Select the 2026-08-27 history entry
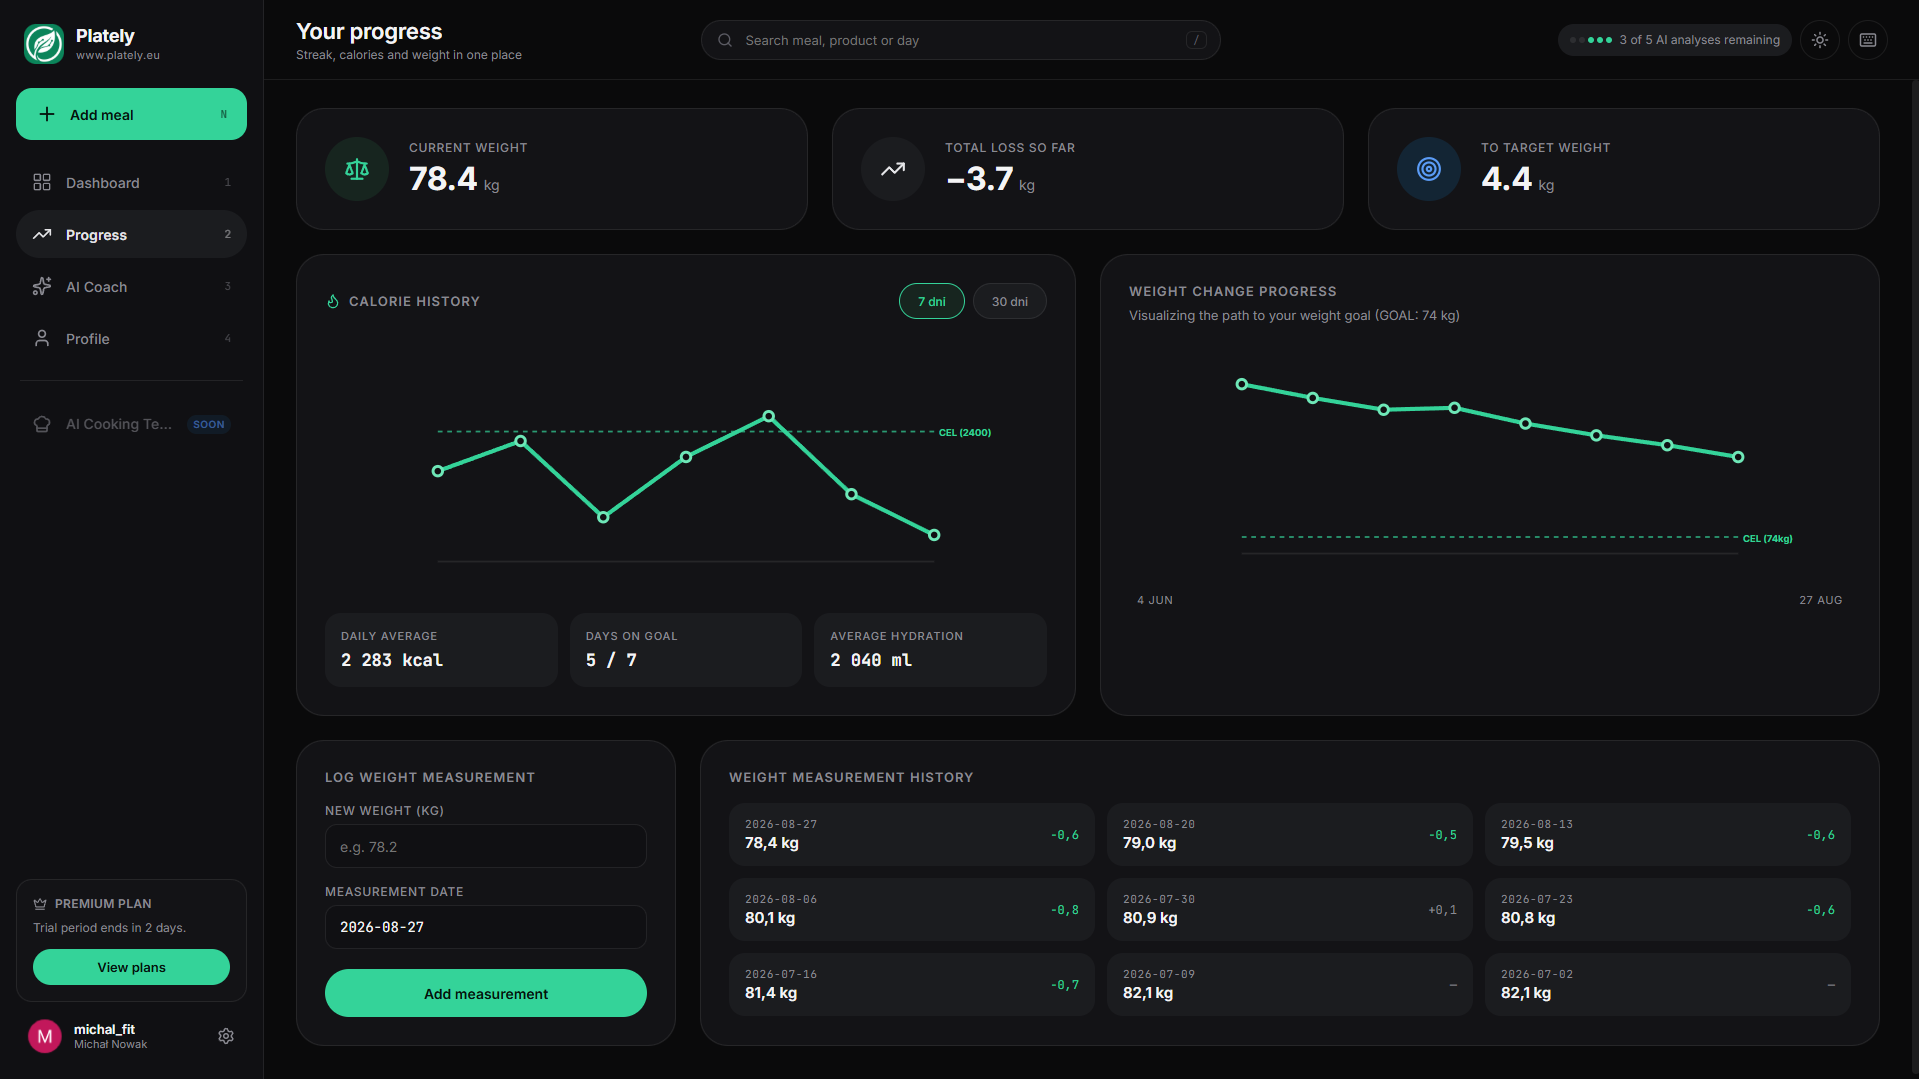The image size is (1919, 1079). point(912,834)
